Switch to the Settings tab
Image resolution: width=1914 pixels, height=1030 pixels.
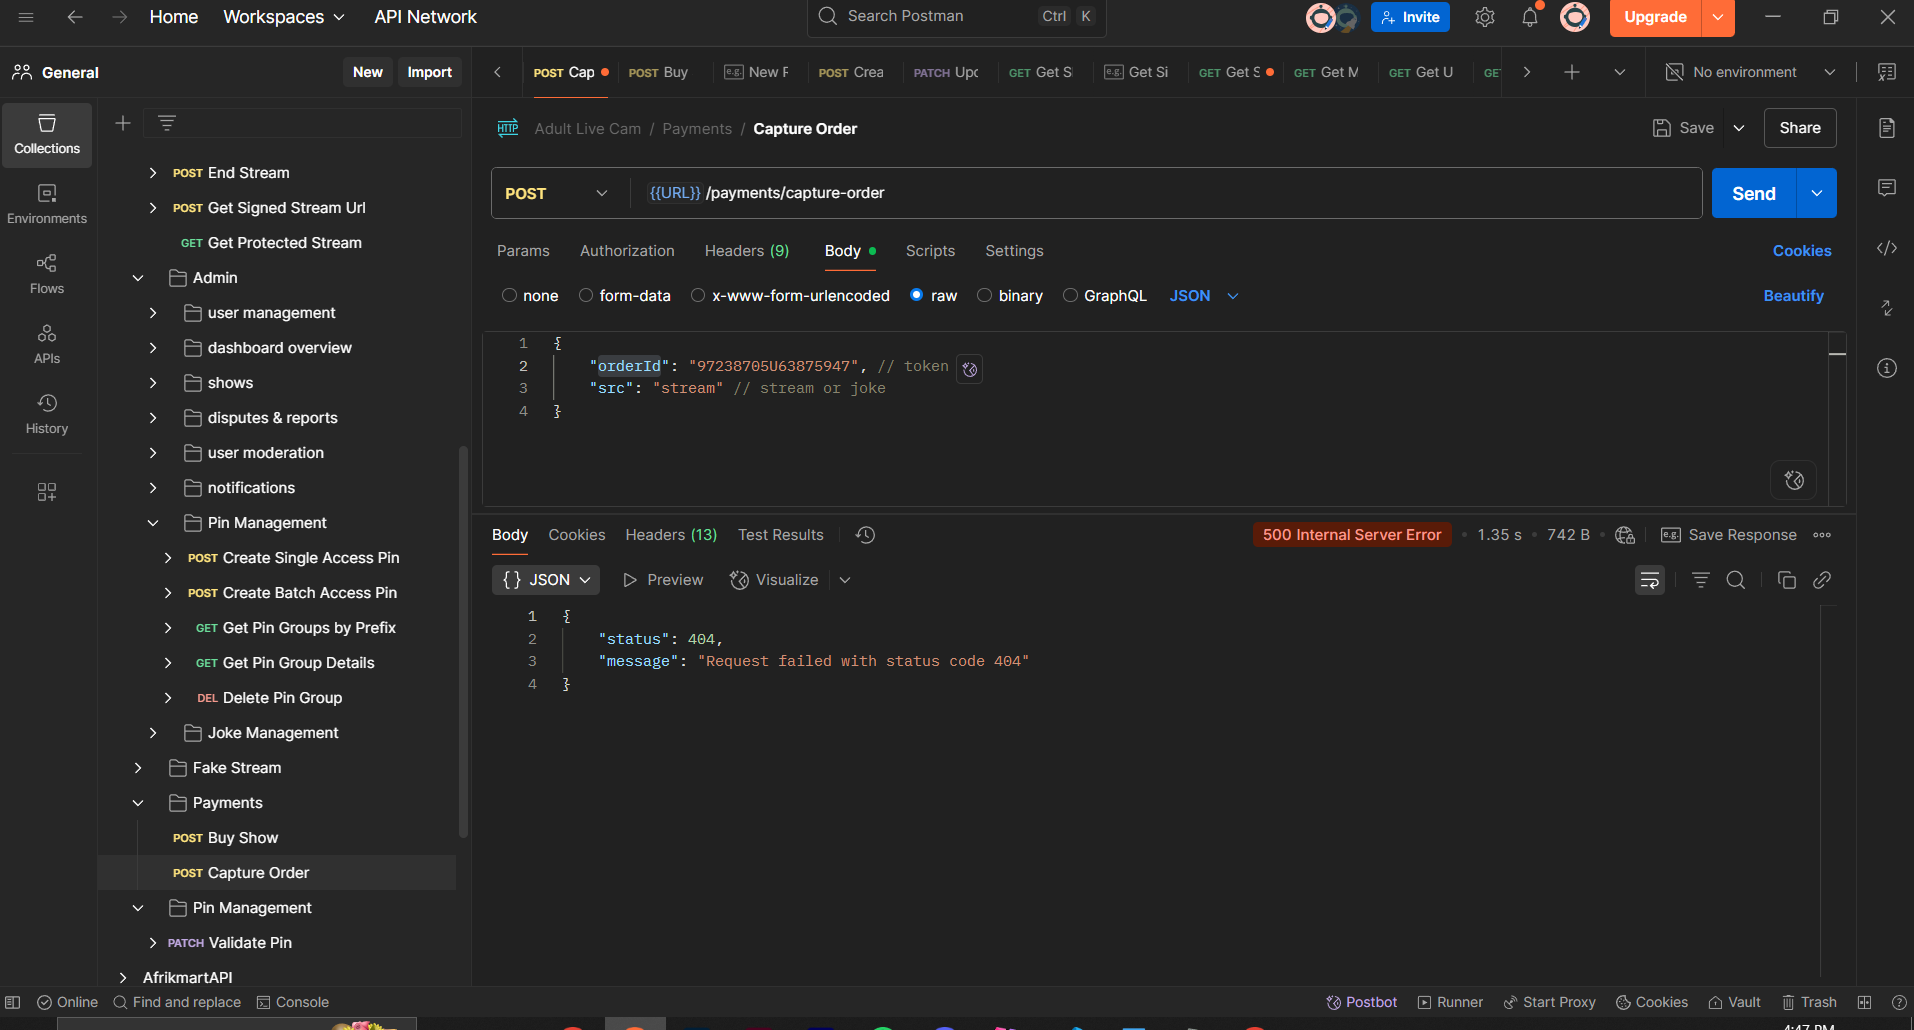tap(1014, 251)
